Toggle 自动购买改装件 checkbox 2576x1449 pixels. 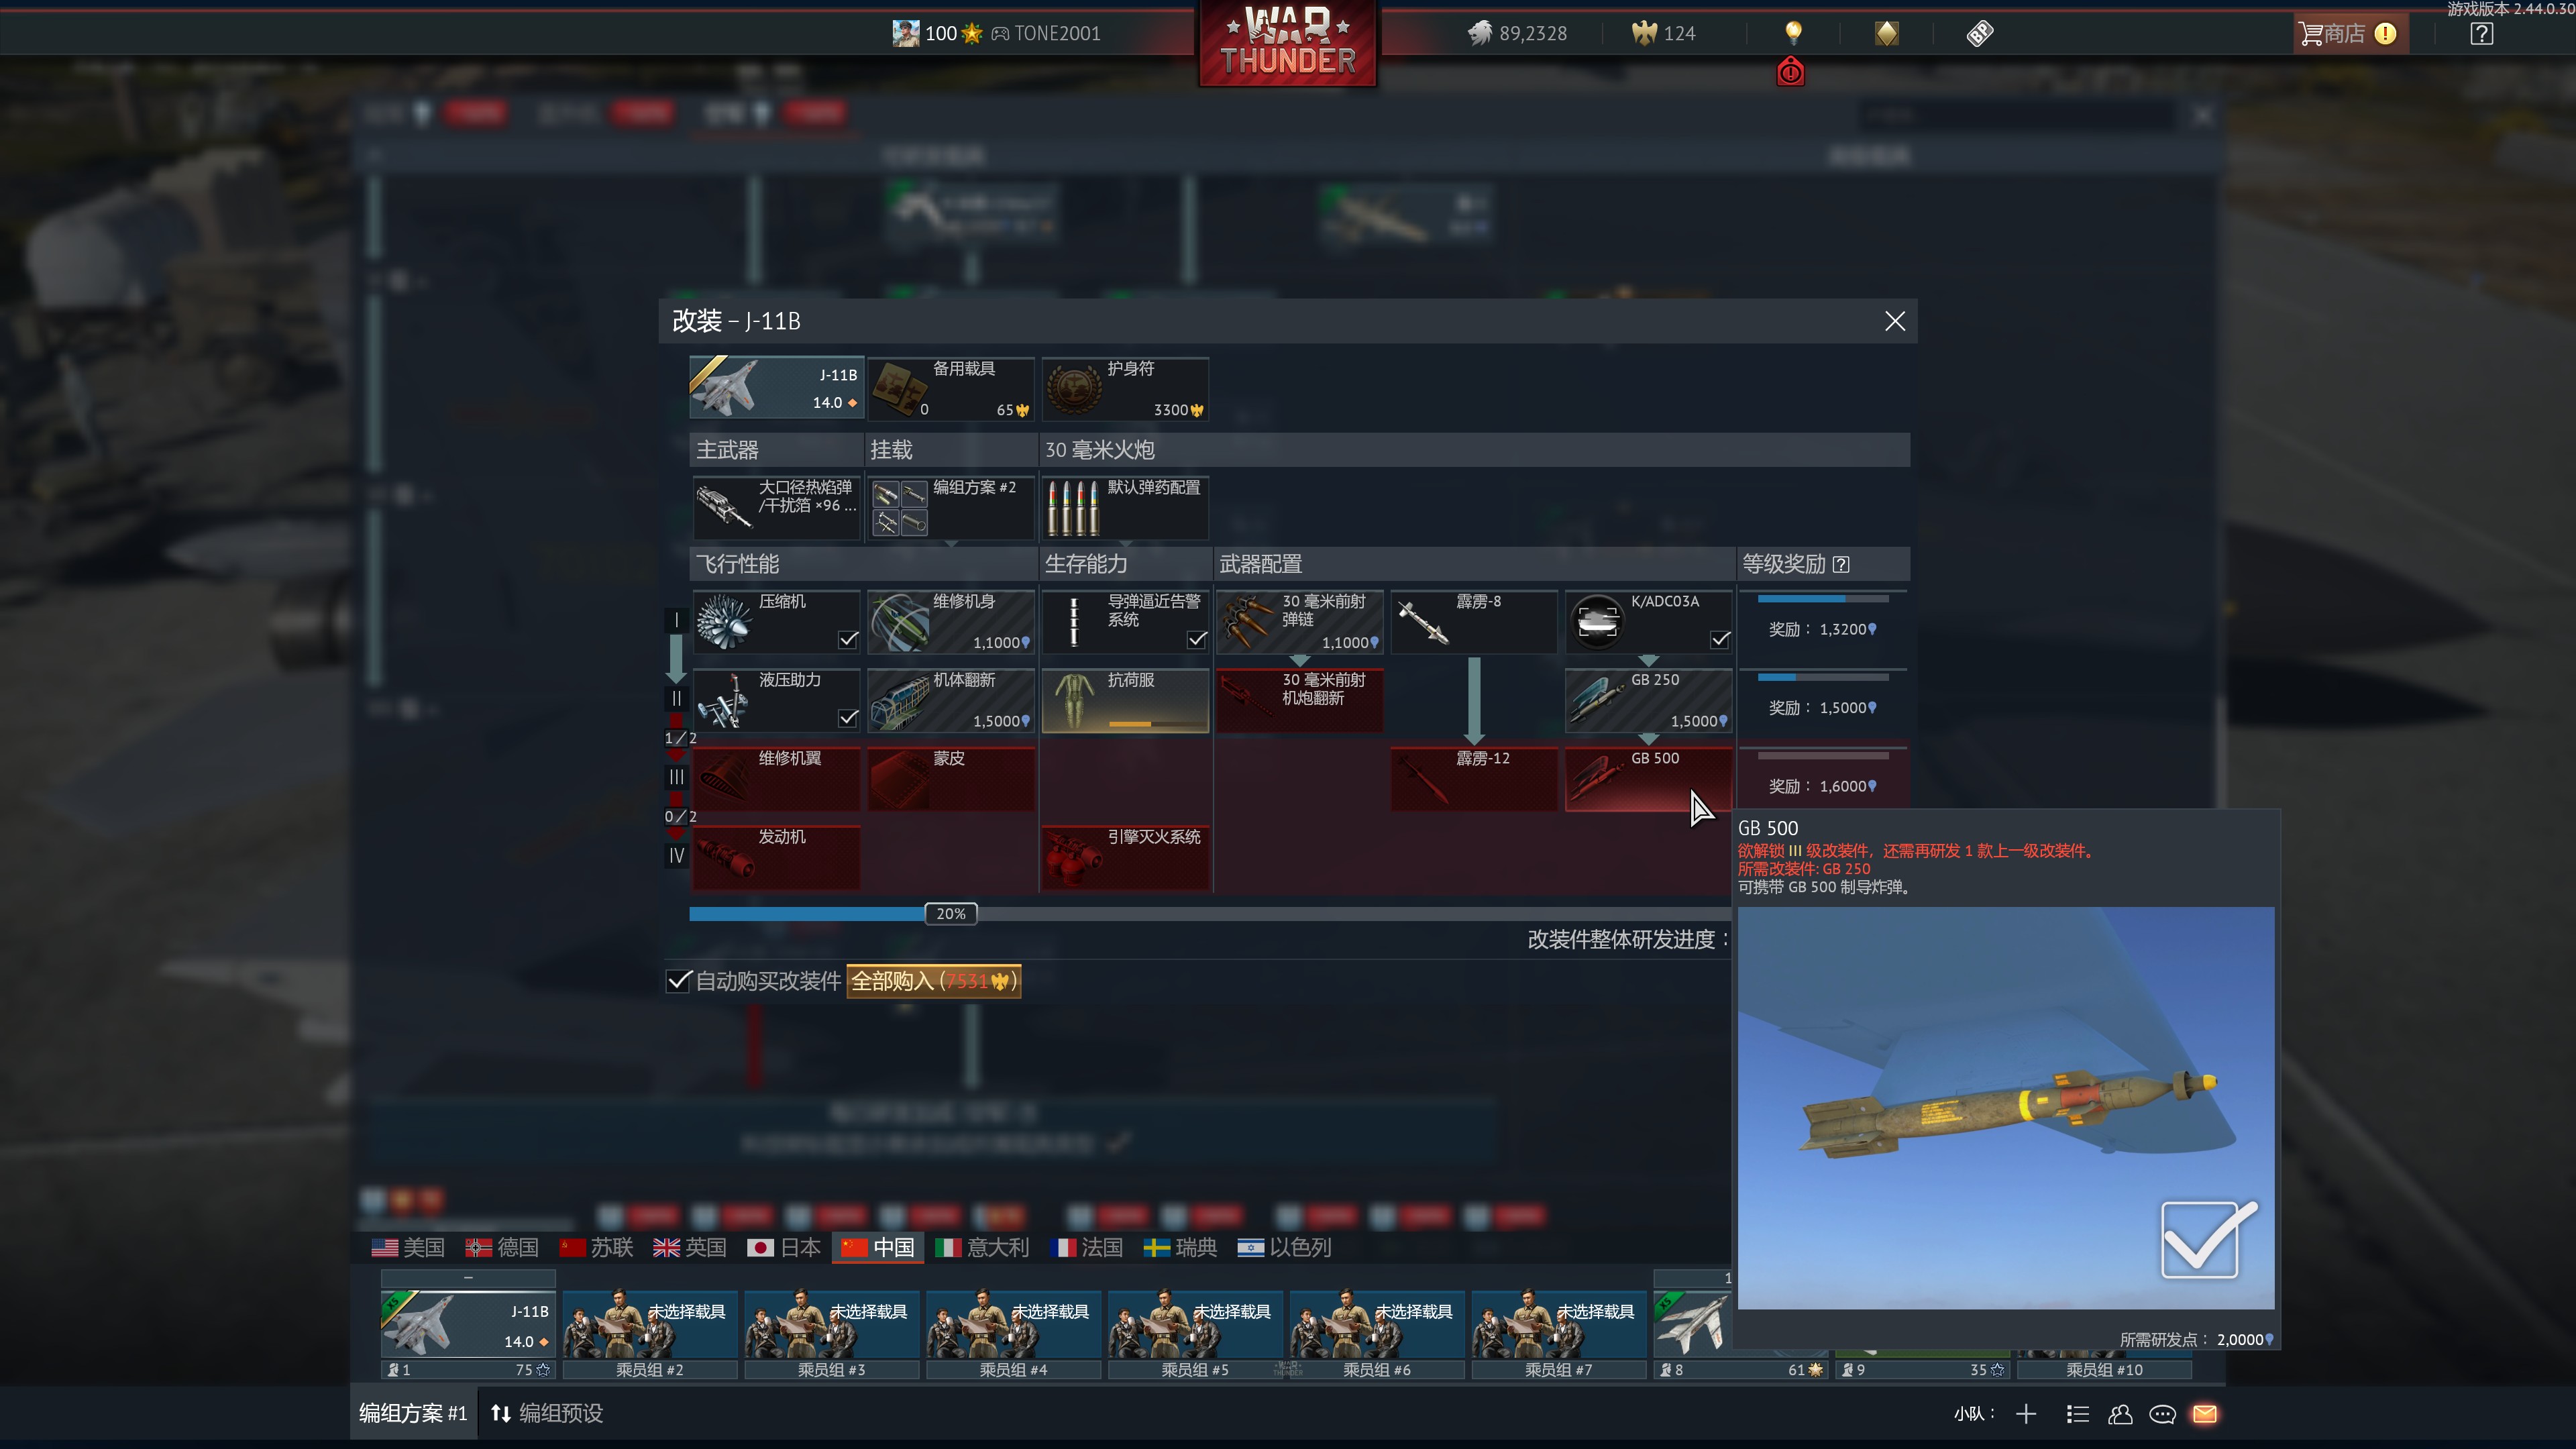click(678, 981)
